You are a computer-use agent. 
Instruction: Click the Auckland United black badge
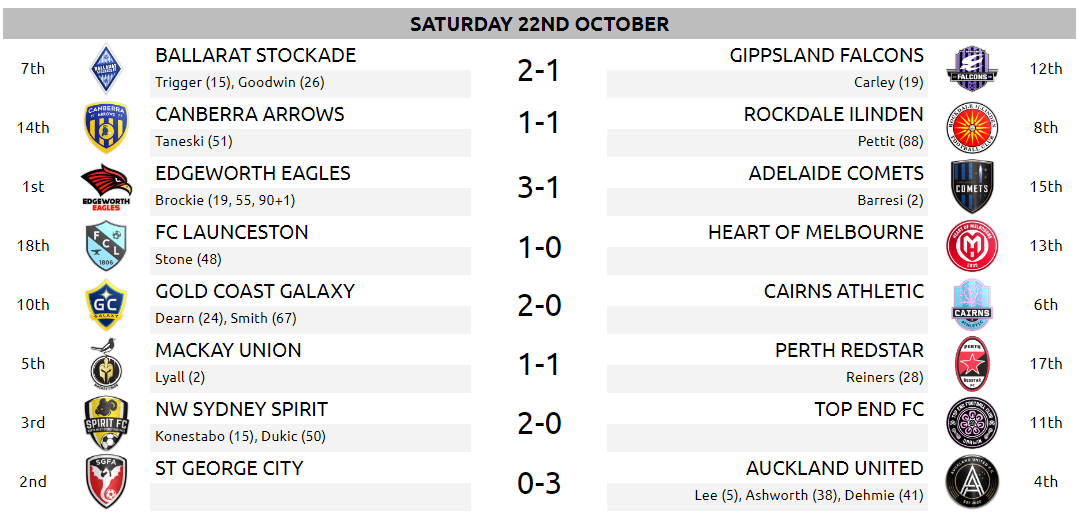(x=971, y=482)
